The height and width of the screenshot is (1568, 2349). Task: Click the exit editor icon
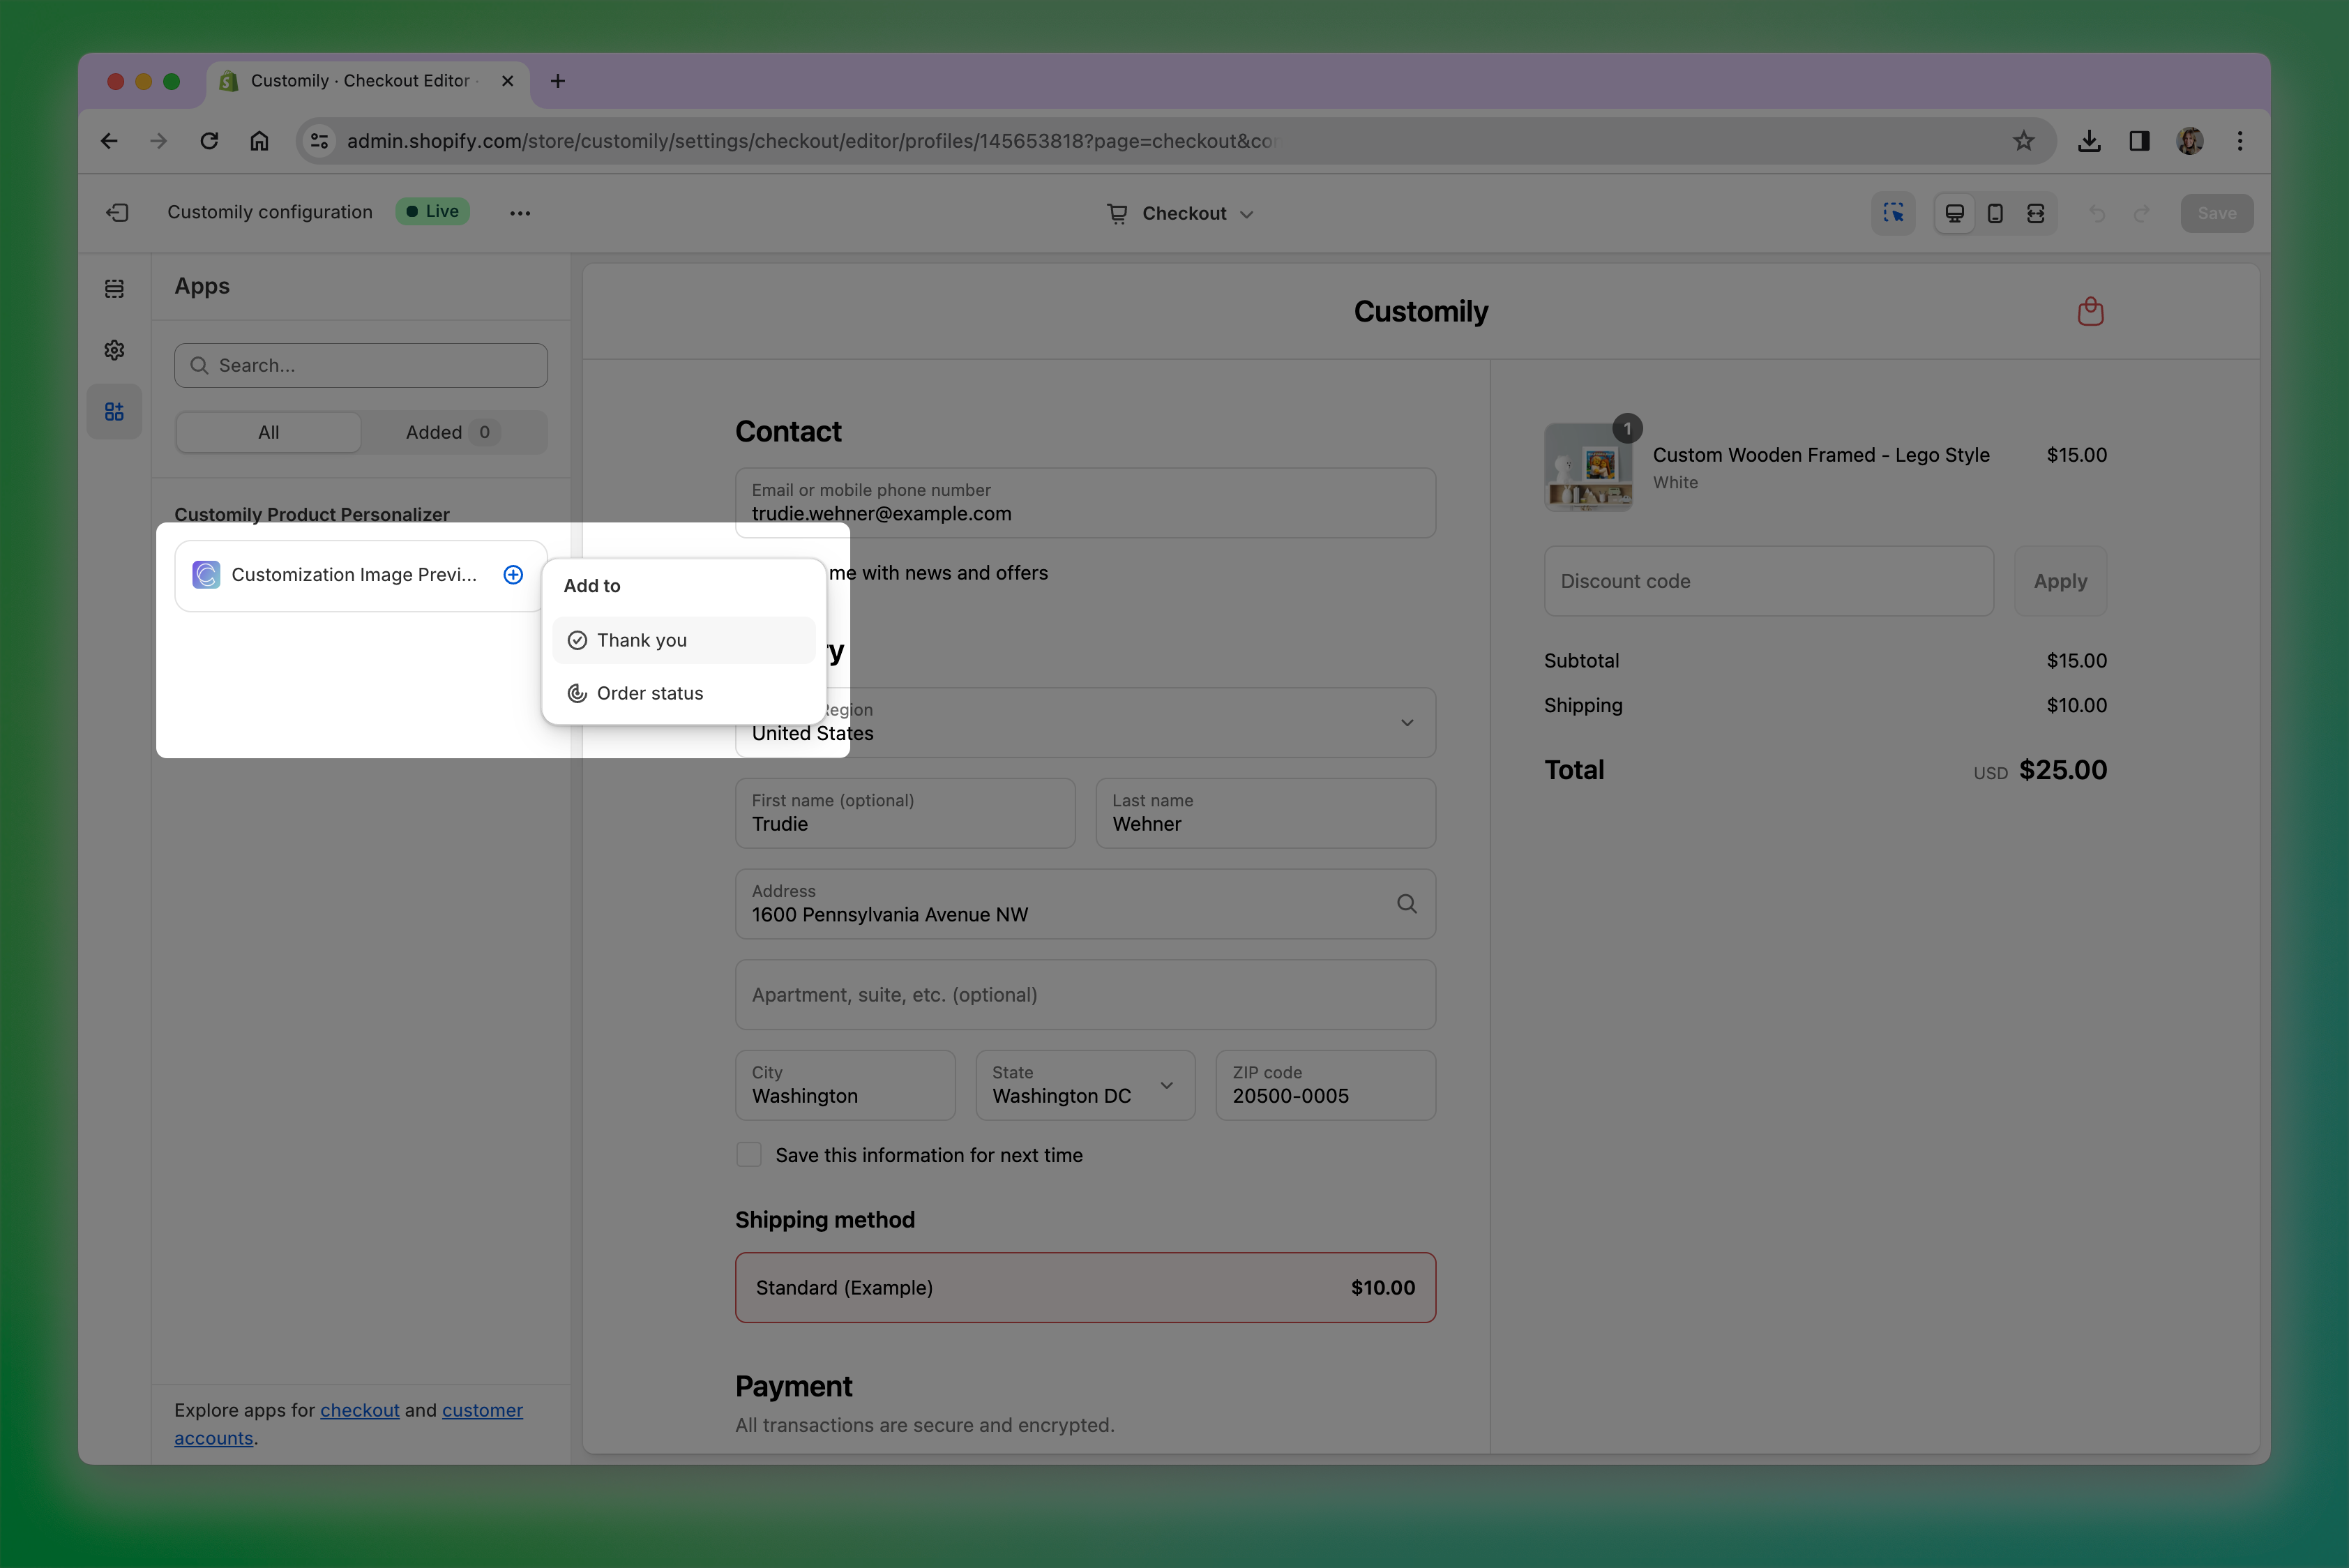pos(117,212)
